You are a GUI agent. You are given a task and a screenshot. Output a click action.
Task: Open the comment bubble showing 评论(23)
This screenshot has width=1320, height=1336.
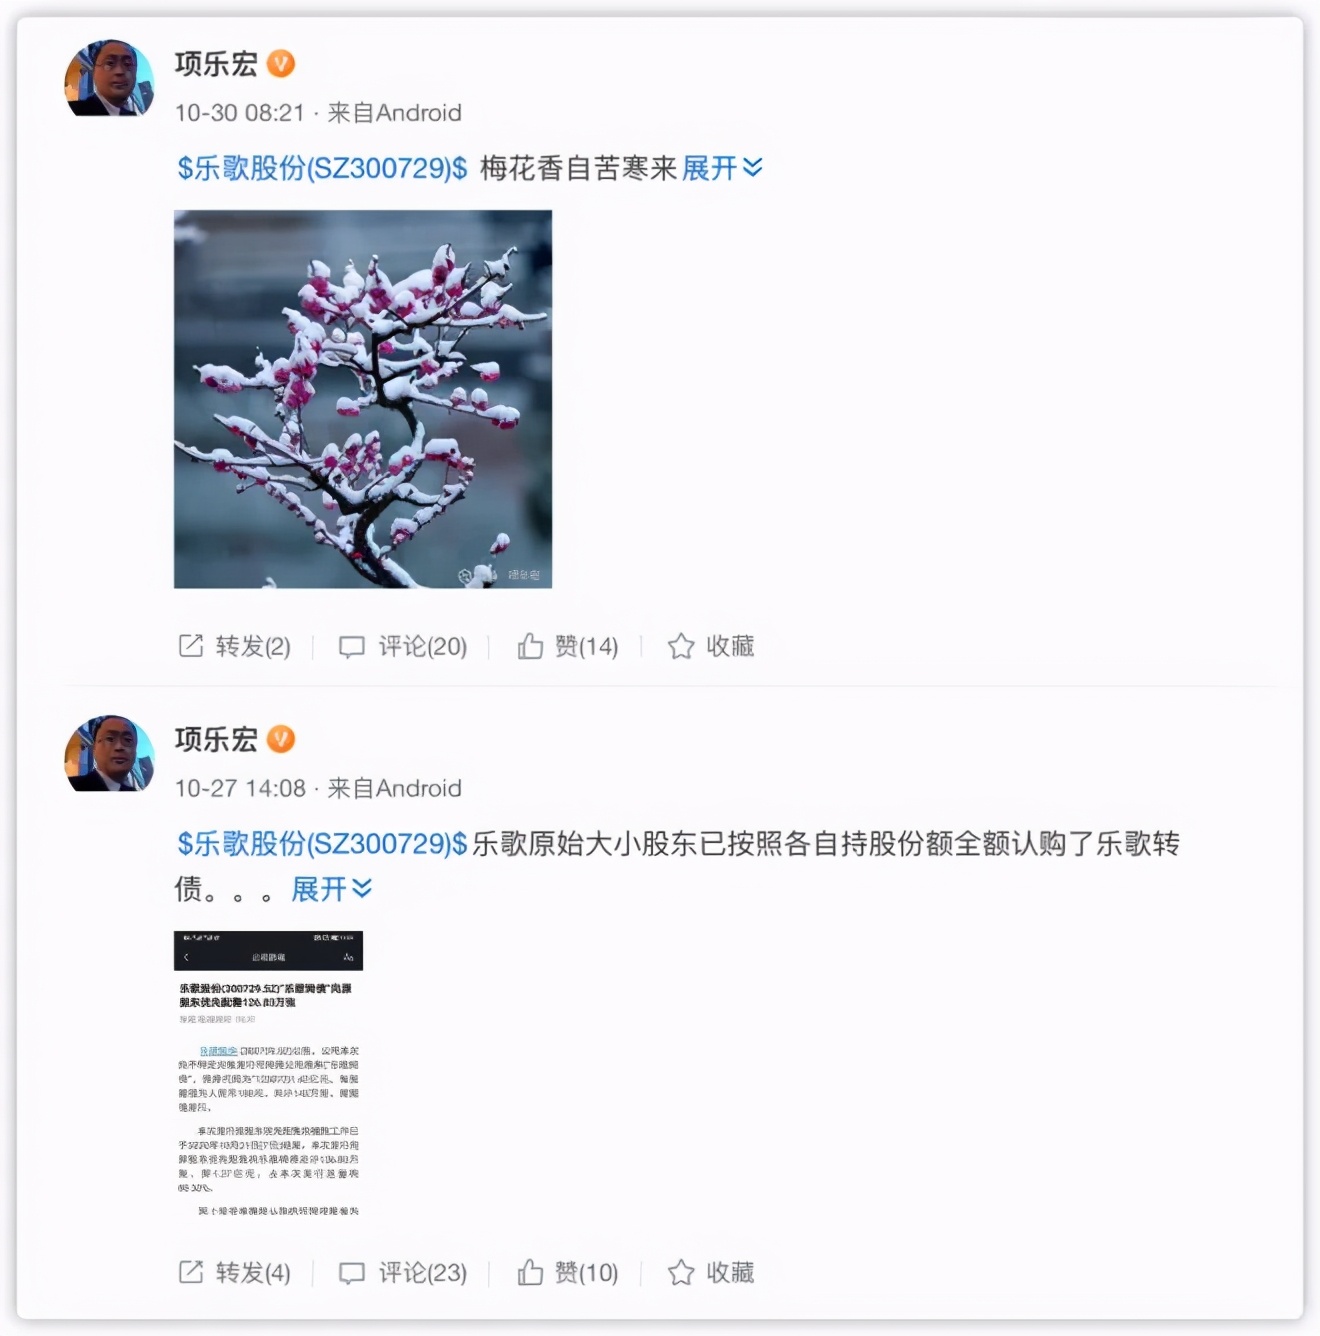click(x=351, y=1273)
